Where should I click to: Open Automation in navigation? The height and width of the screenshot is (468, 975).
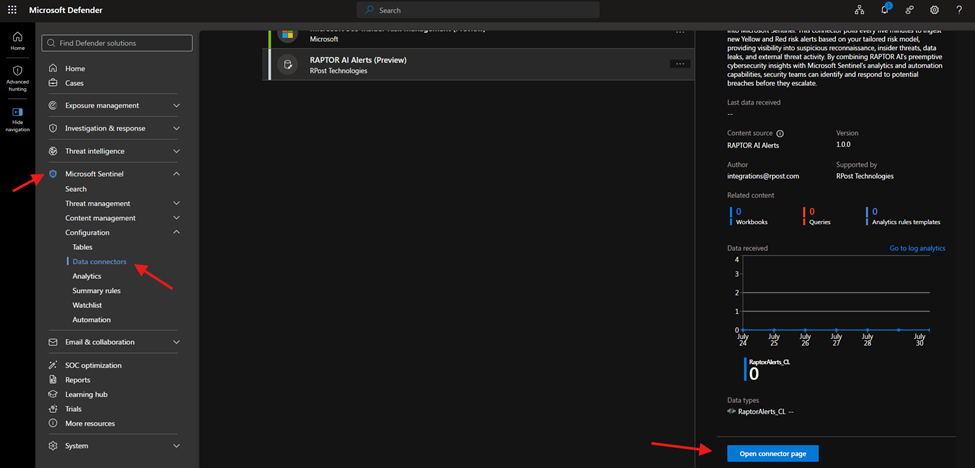click(91, 320)
